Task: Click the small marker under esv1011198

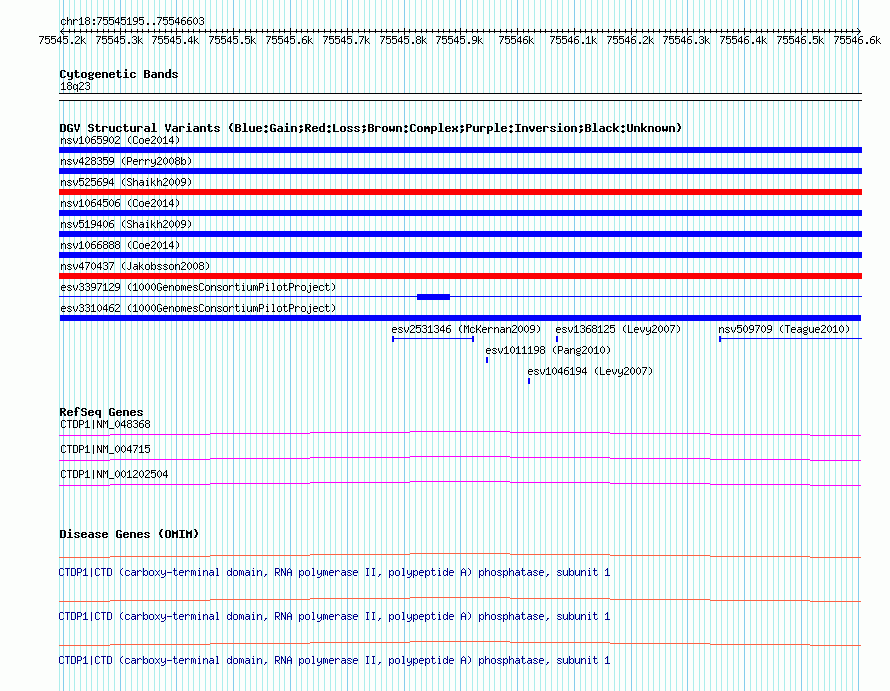Action: click(487, 360)
